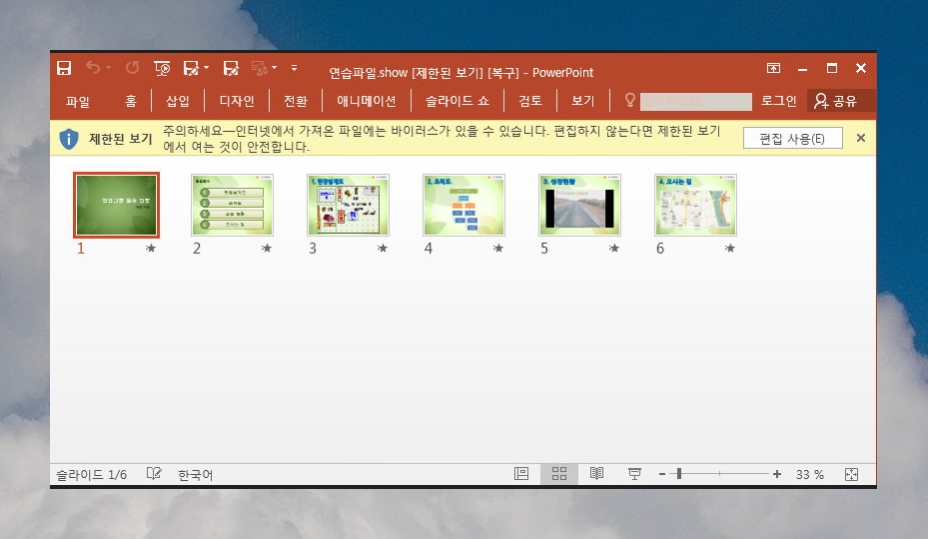Switch to Reading view icon
928x539 pixels.
tap(597, 474)
